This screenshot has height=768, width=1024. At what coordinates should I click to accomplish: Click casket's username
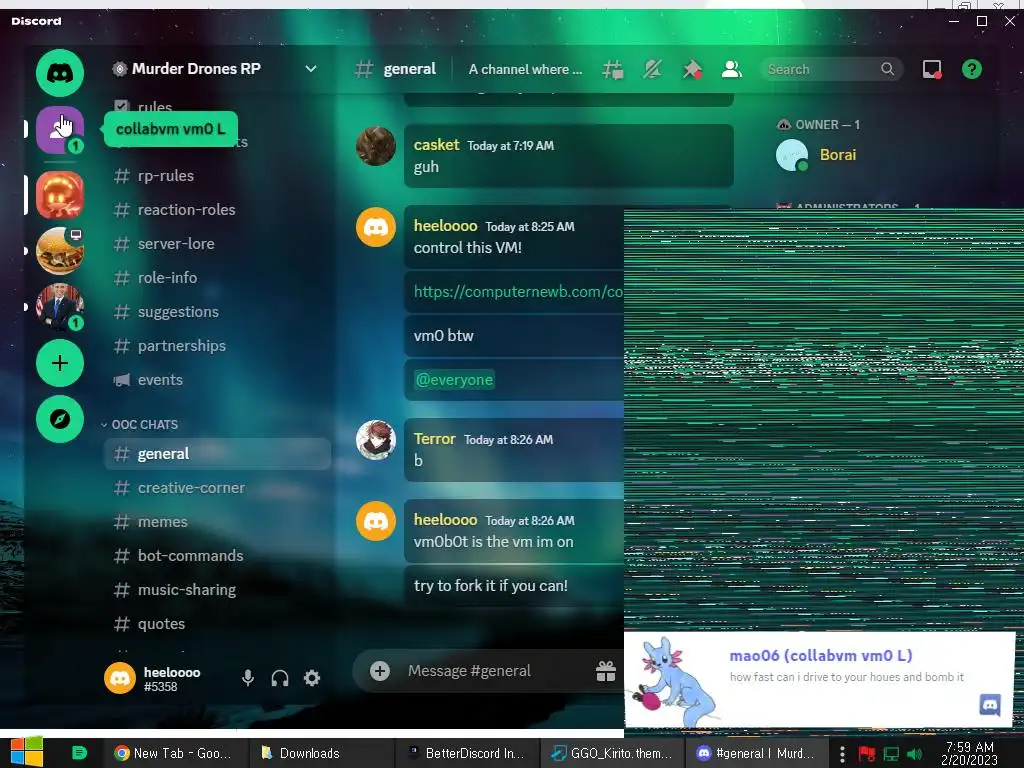pyautogui.click(x=436, y=145)
